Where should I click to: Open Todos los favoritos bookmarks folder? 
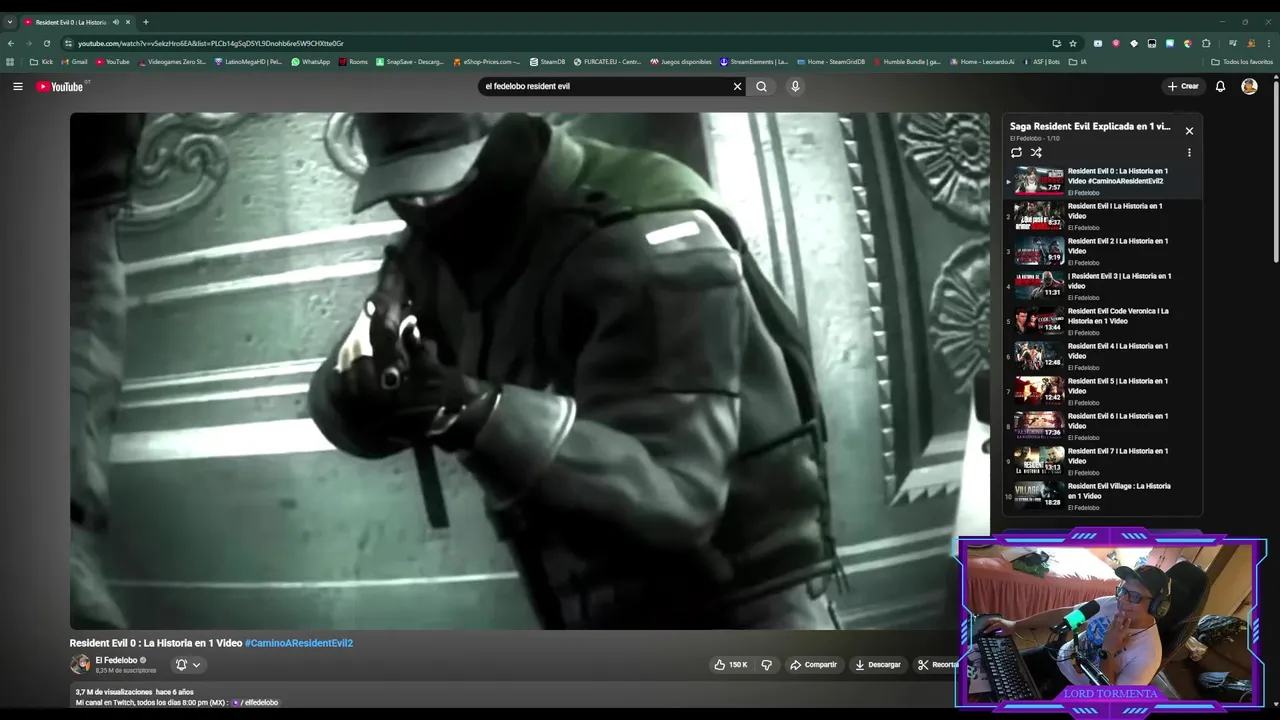[1242, 62]
